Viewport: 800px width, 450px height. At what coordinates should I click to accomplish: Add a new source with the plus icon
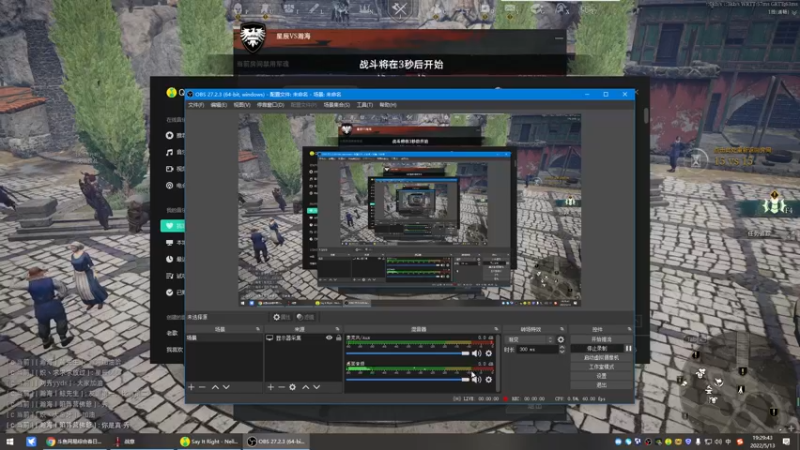point(270,387)
